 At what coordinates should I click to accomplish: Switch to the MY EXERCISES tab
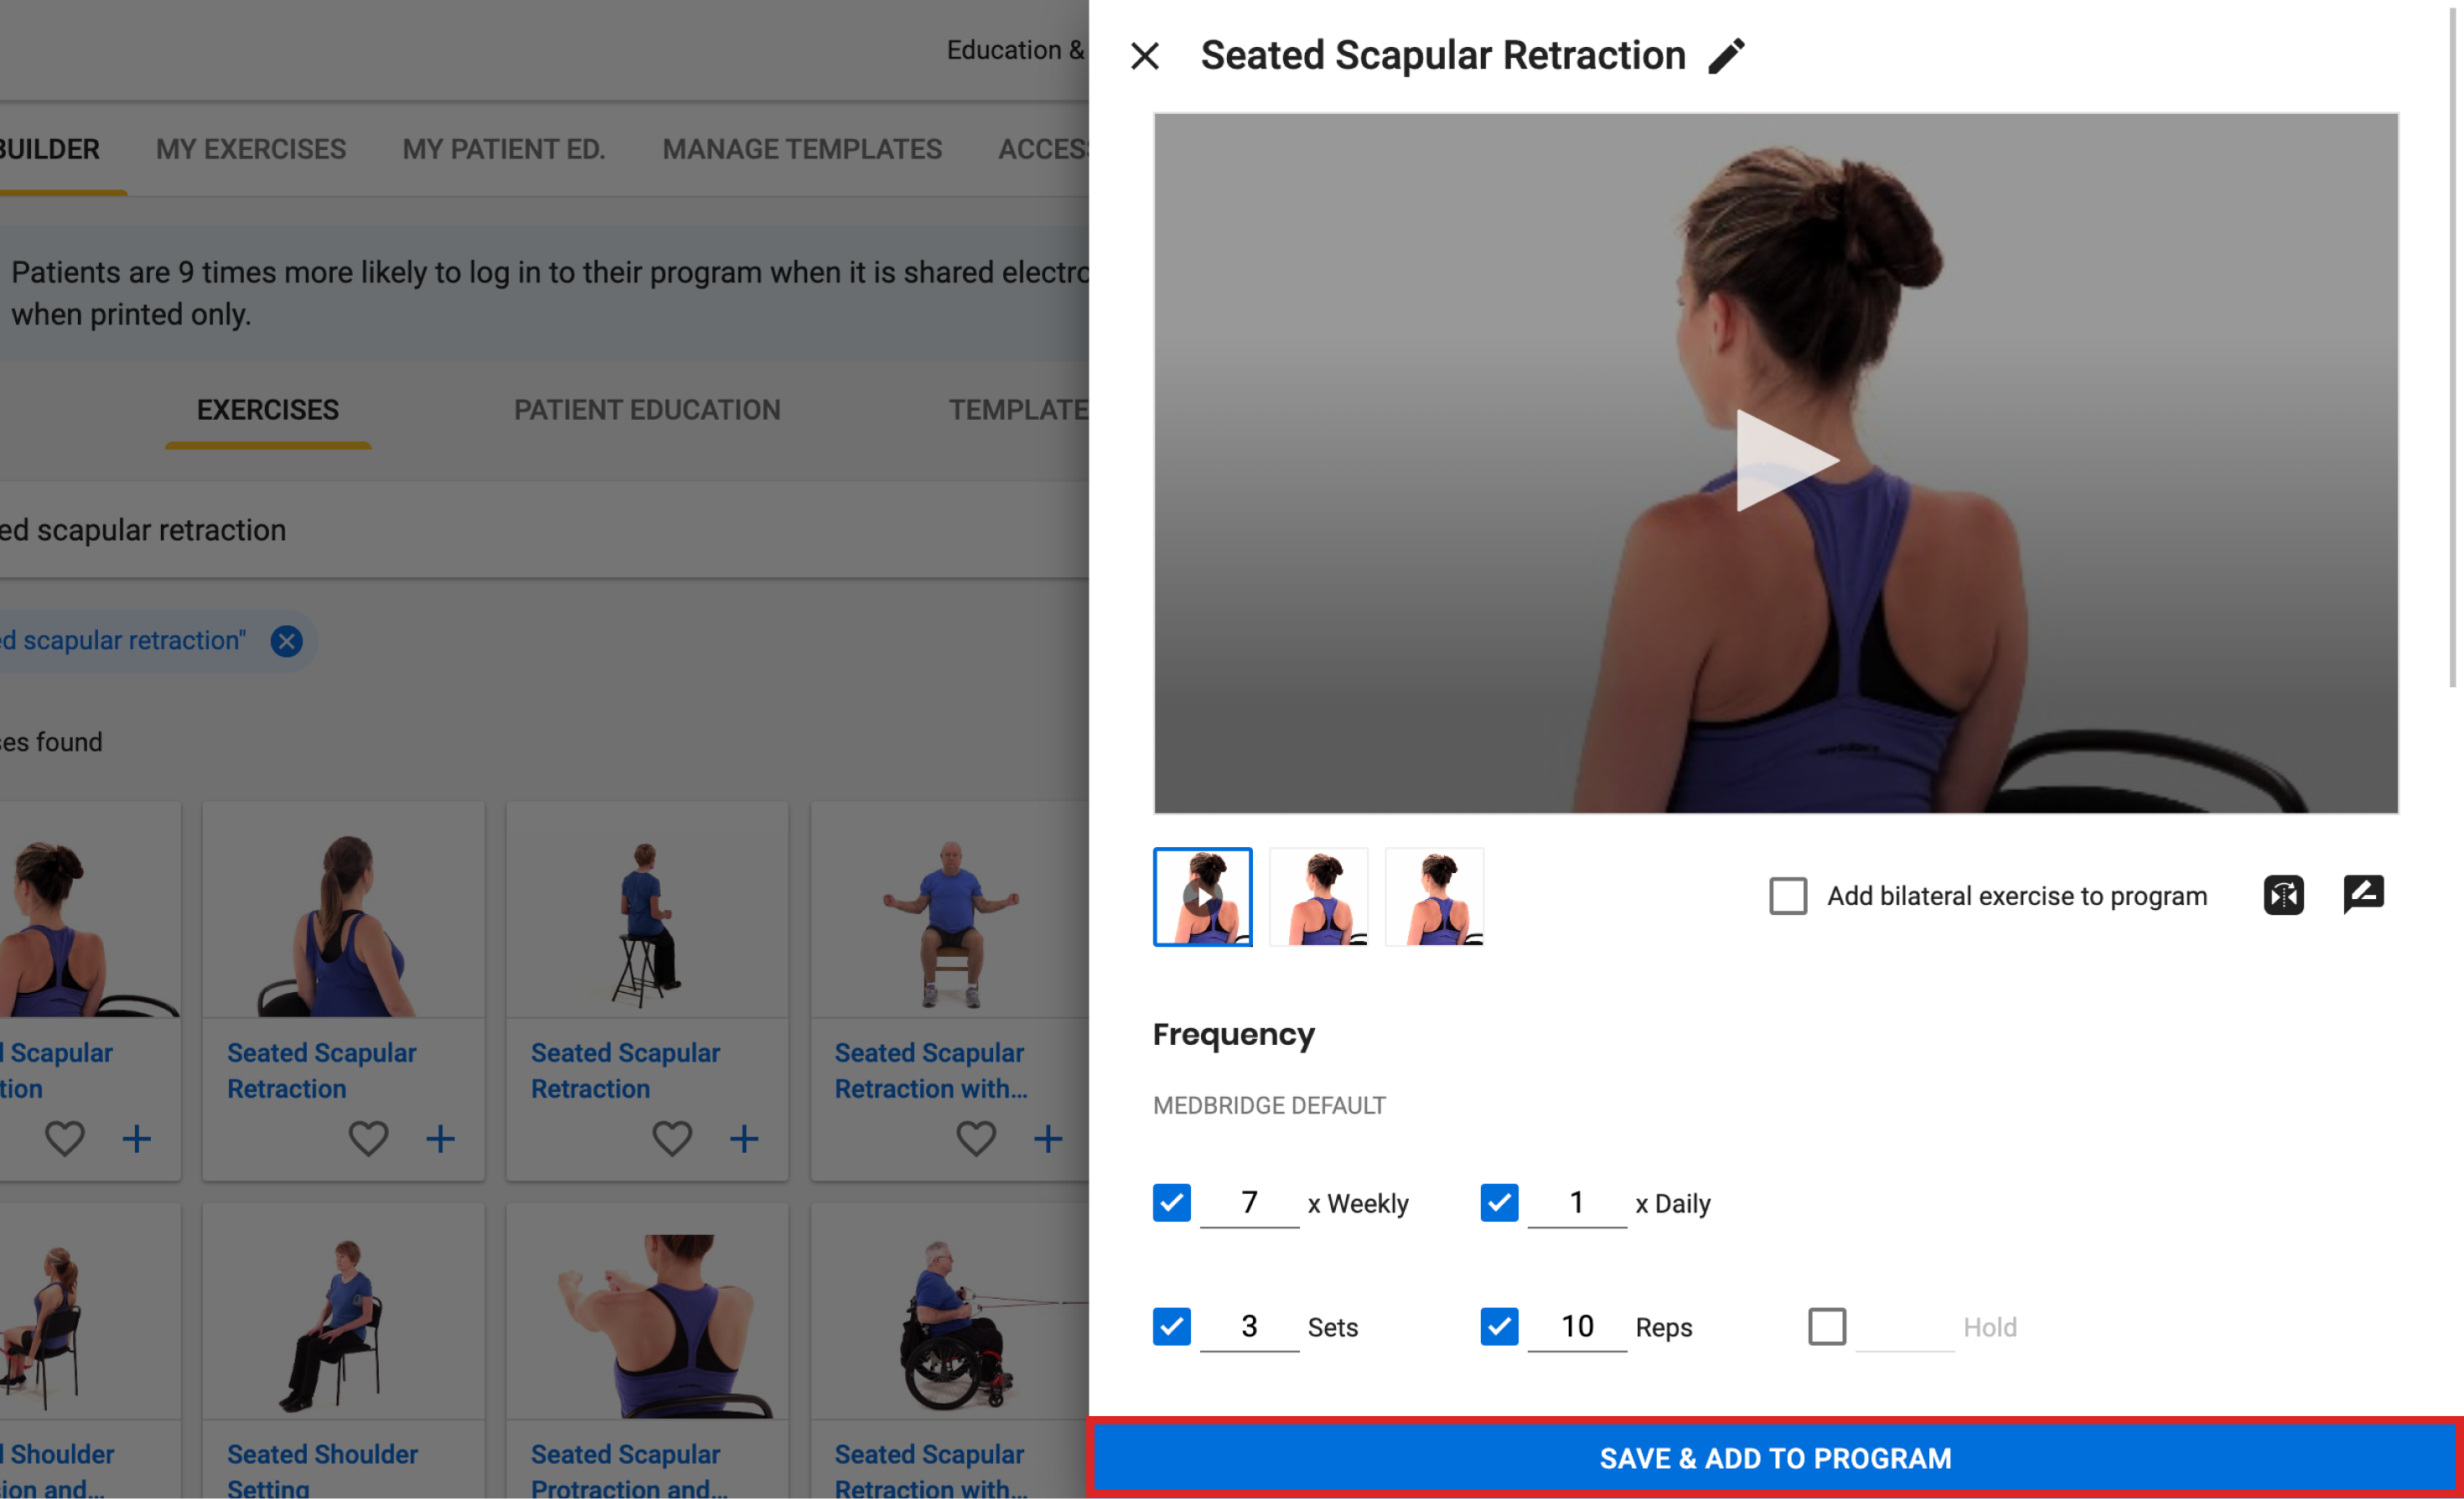pyautogui.click(x=251, y=149)
